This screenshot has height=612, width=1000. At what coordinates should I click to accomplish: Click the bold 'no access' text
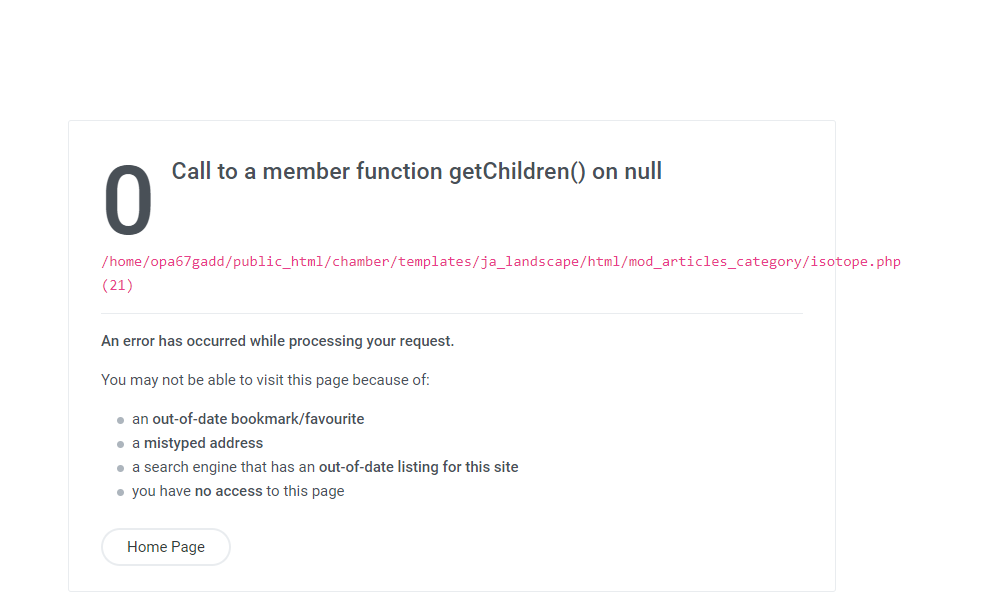click(228, 491)
